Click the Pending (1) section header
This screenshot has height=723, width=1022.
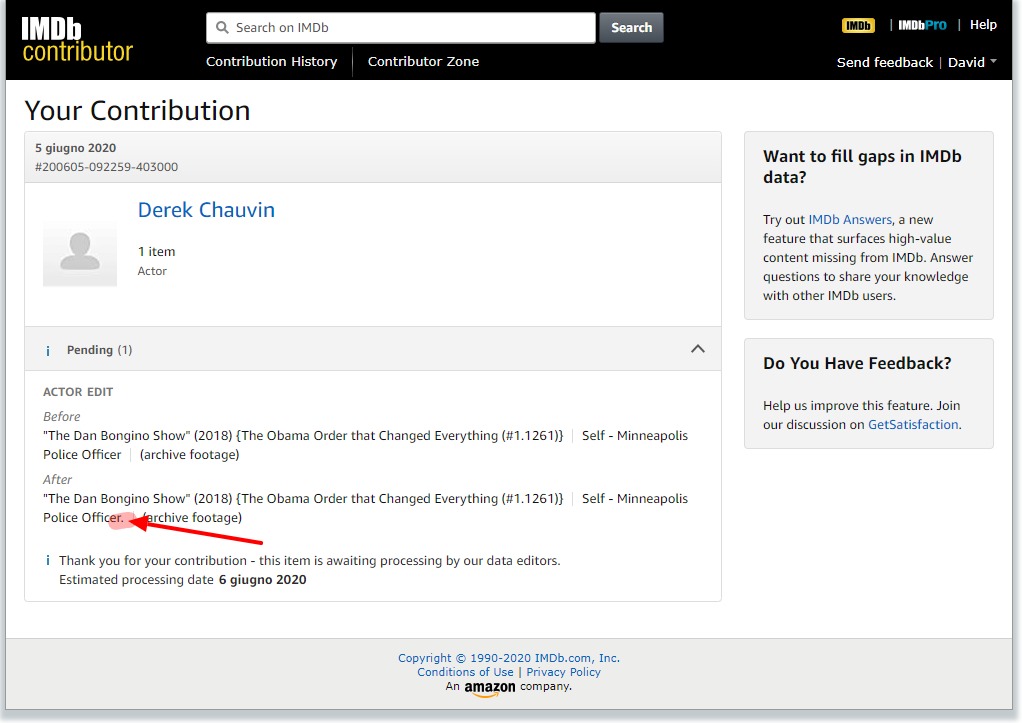(x=373, y=349)
